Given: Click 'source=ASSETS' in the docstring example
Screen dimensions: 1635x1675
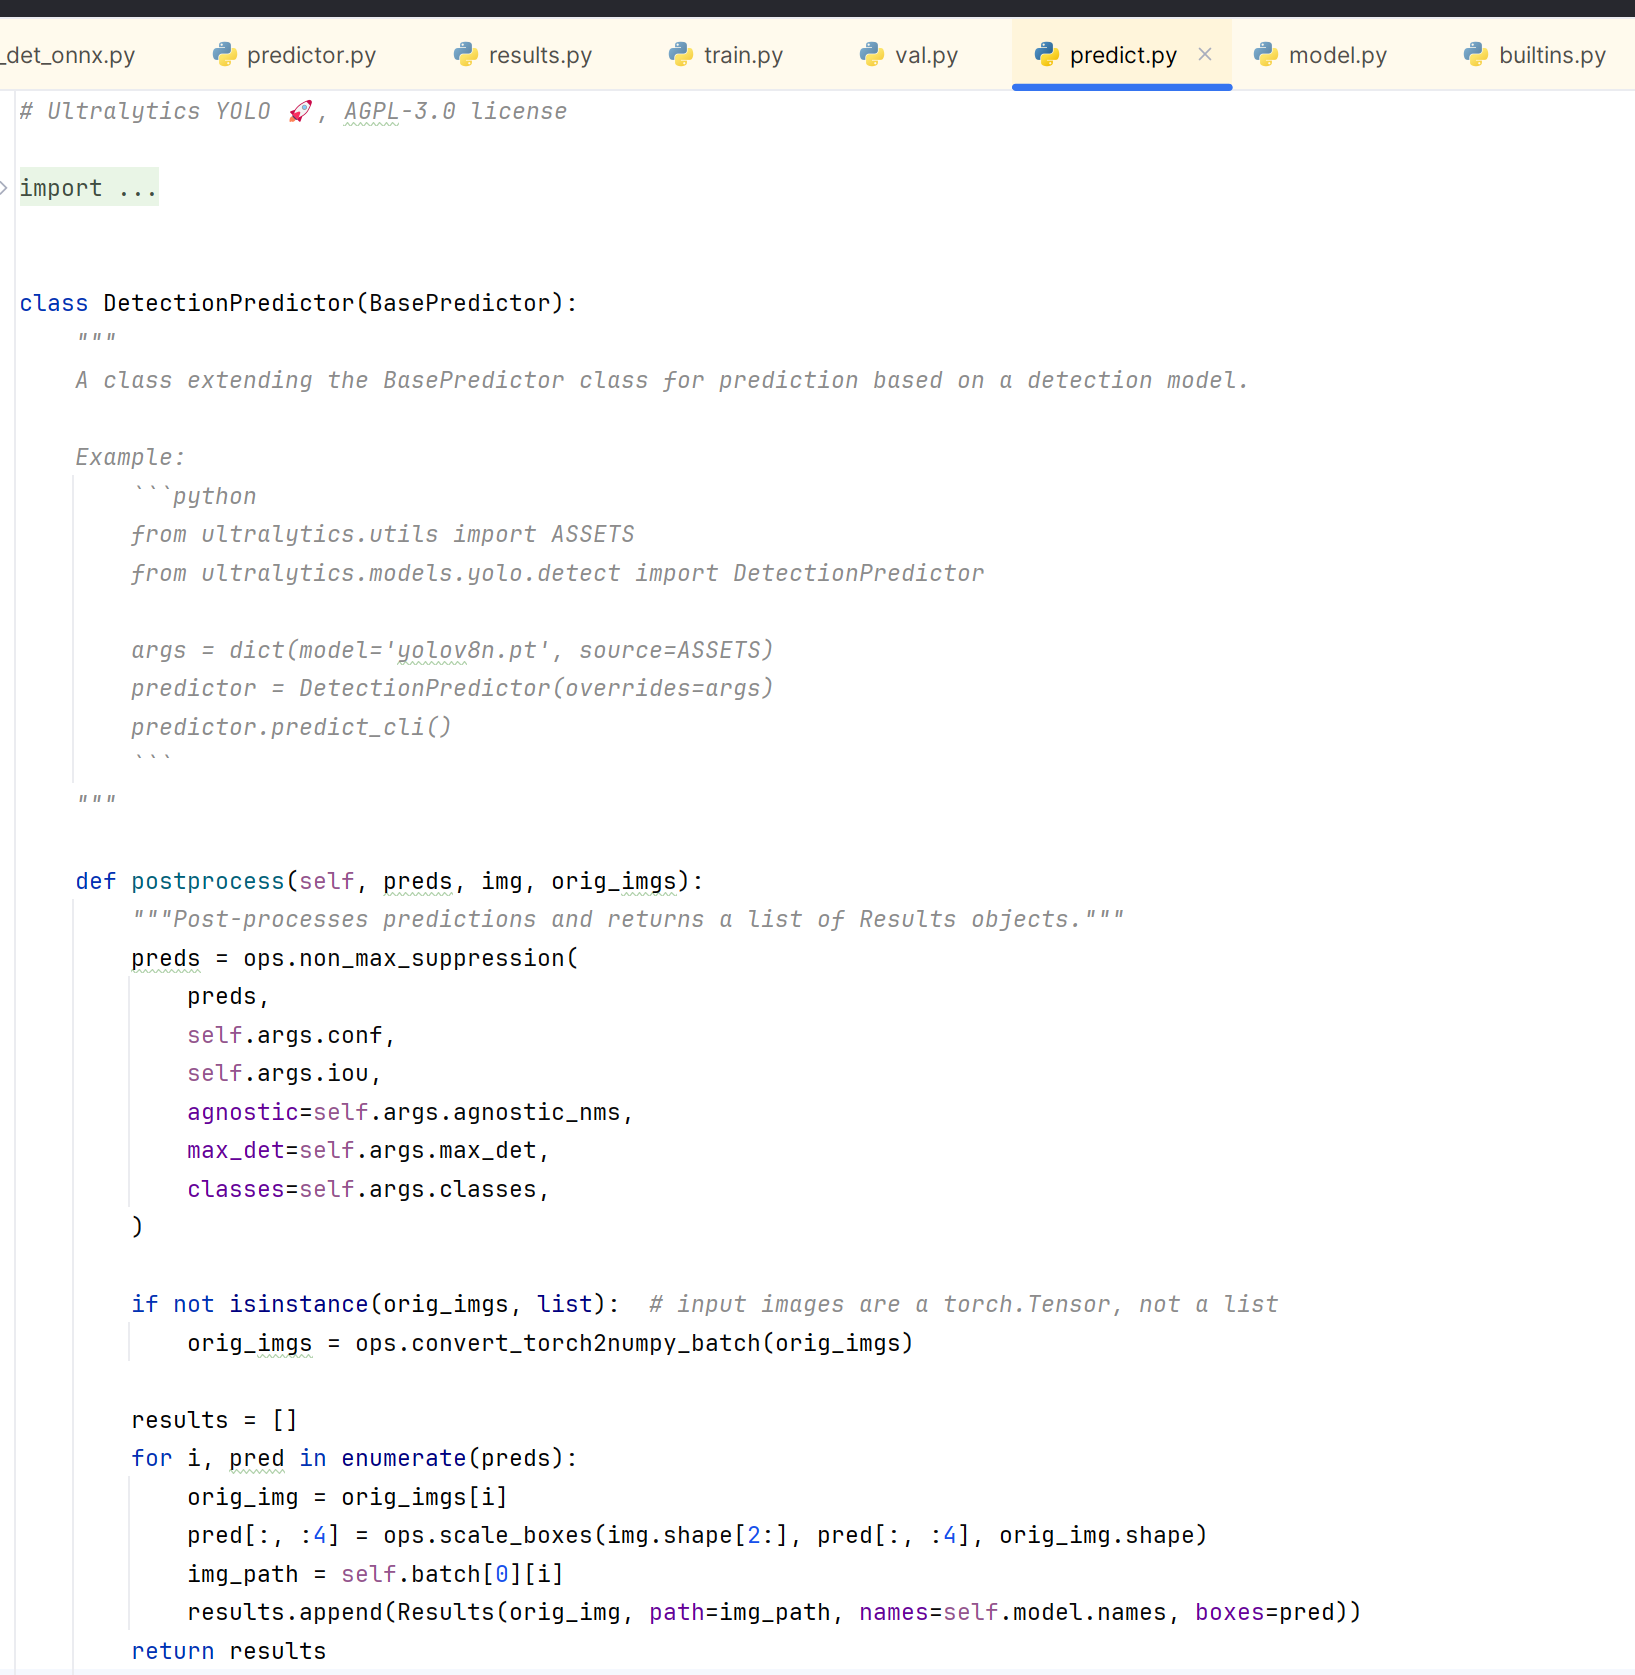Looking at the screenshot, I should (670, 650).
